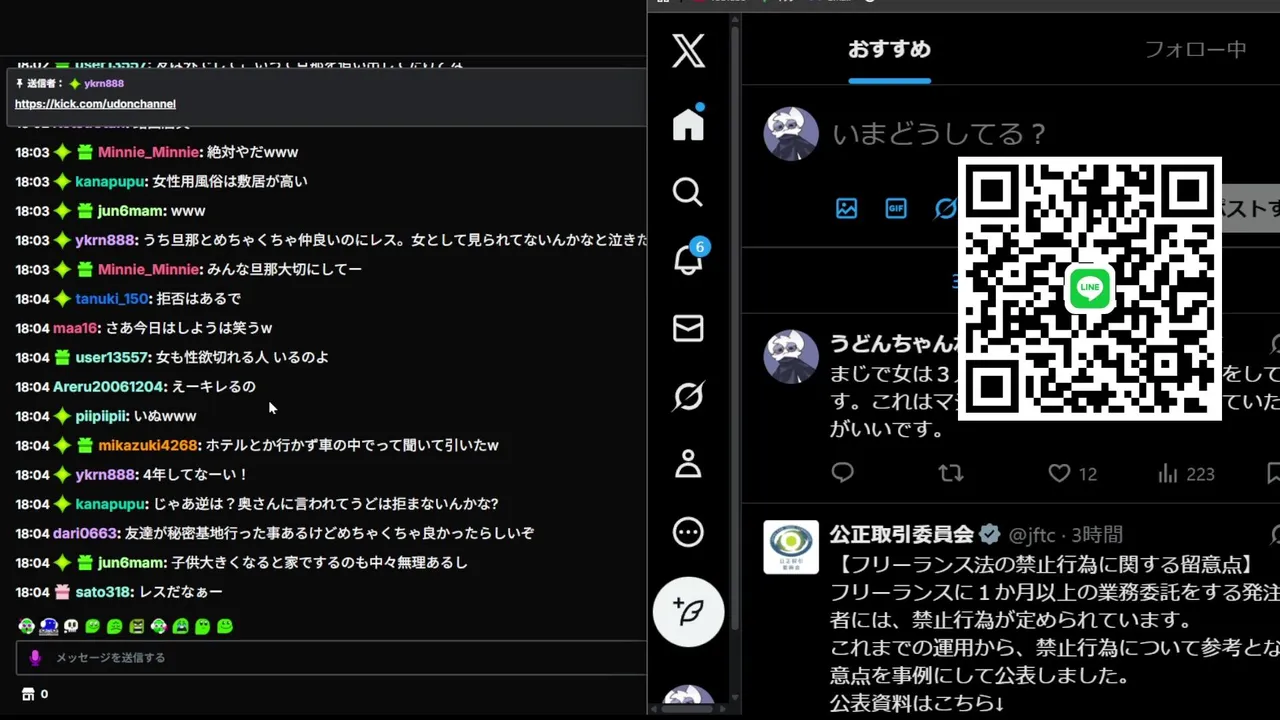
Task: Switch to the フォロー中 tab
Action: (1195, 49)
